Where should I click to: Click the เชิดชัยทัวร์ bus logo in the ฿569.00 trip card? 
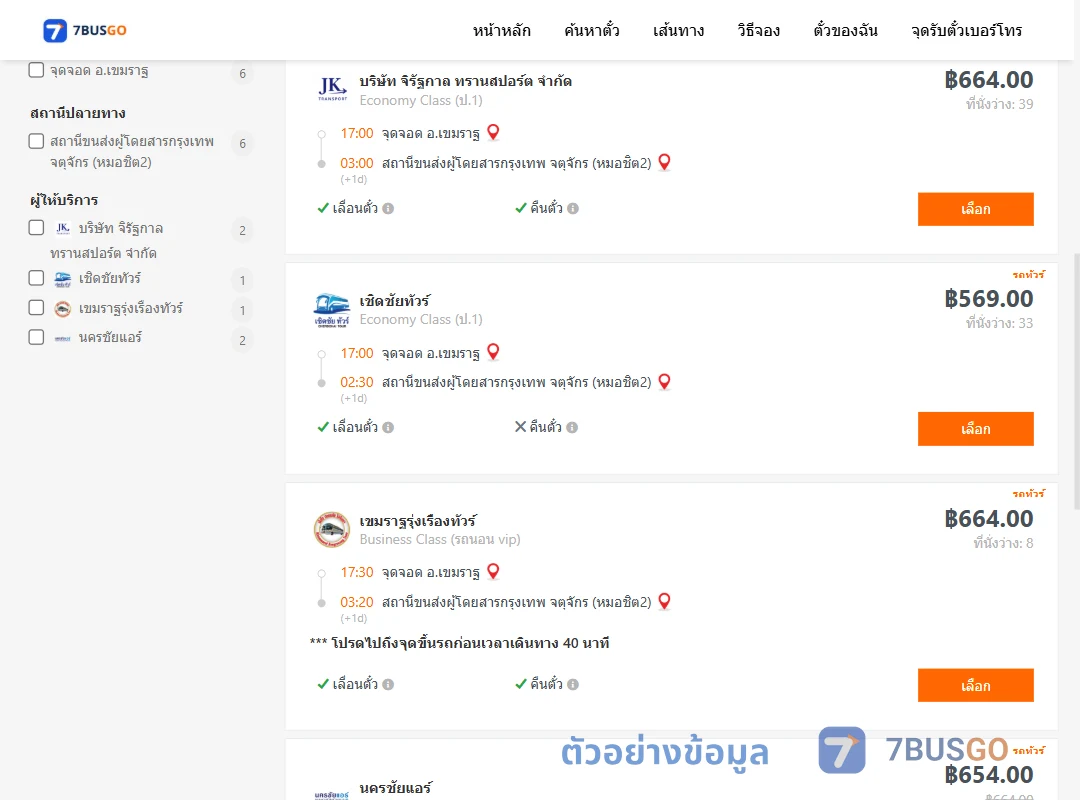(x=331, y=309)
